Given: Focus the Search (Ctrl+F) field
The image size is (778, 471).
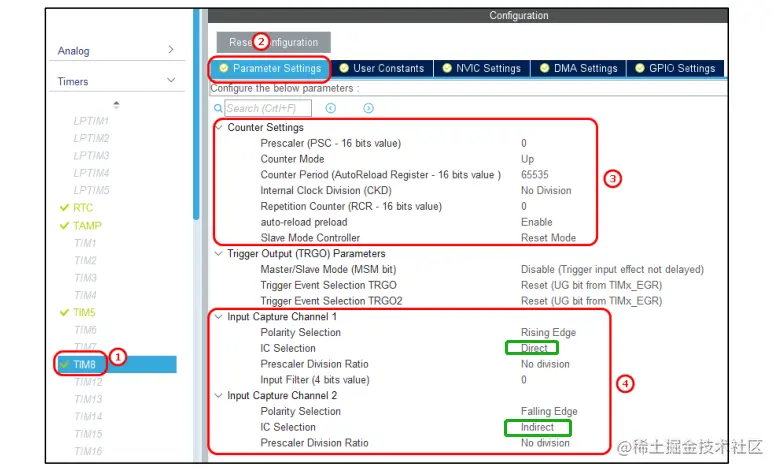Looking at the screenshot, I should [x=268, y=108].
